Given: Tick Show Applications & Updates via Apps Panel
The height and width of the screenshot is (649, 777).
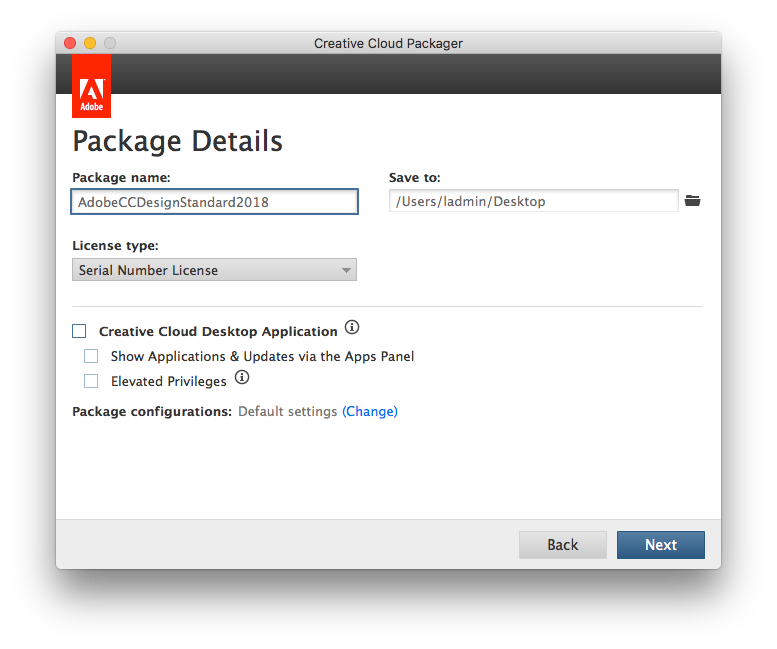Looking at the screenshot, I should 91,356.
